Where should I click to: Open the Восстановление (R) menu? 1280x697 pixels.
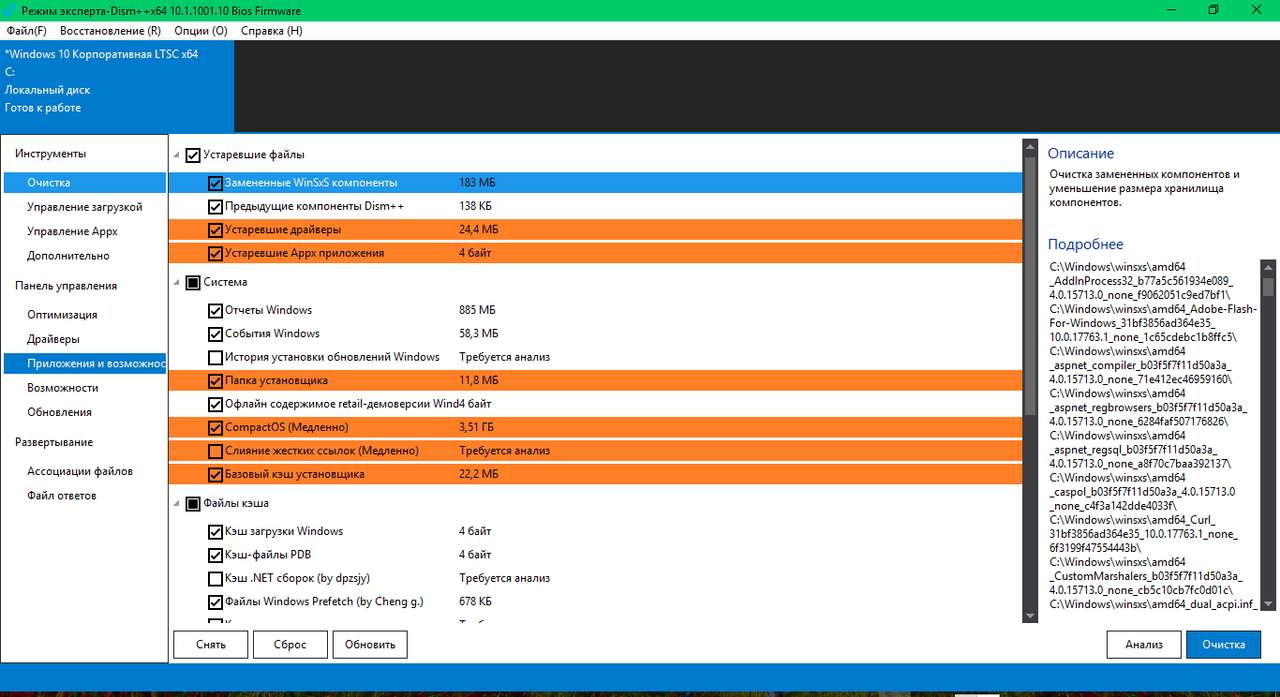click(x=110, y=31)
